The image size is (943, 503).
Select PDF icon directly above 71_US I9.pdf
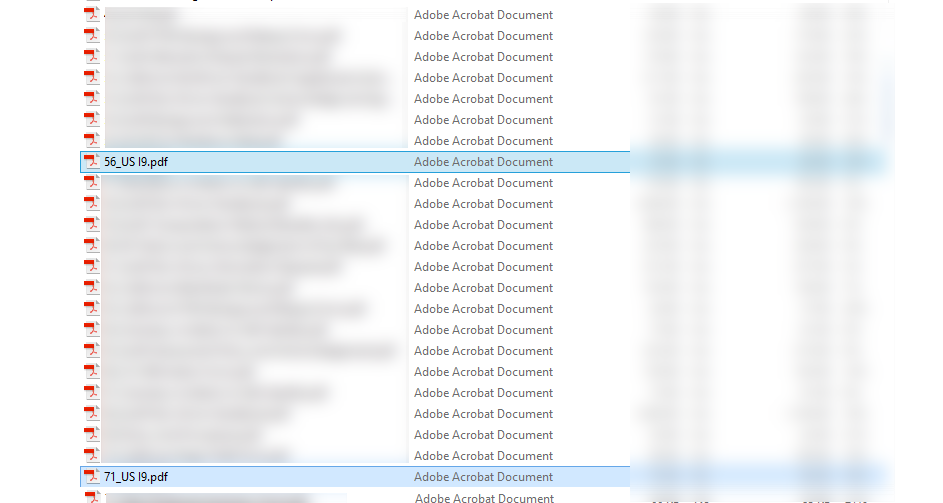point(91,455)
